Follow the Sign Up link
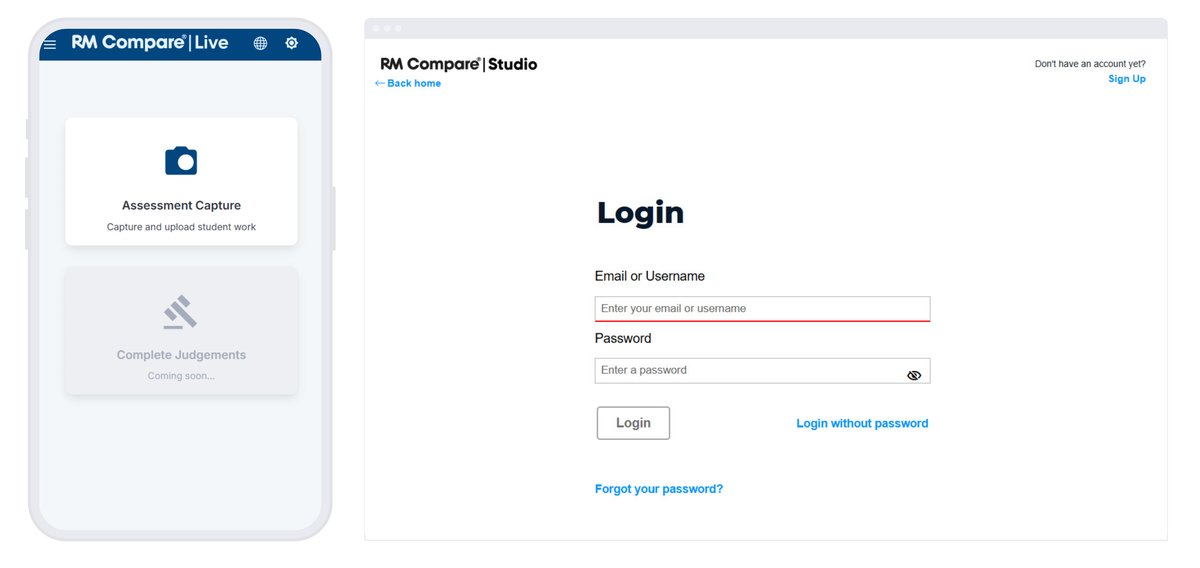The image size is (1200, 568). click(1126, 79)
